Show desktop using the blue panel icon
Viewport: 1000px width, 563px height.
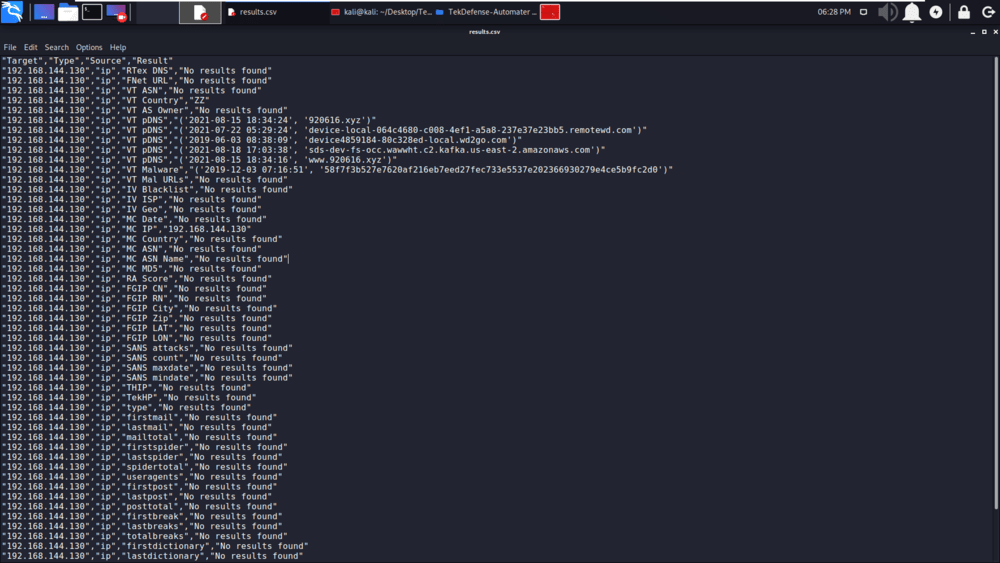coord(44,12)
